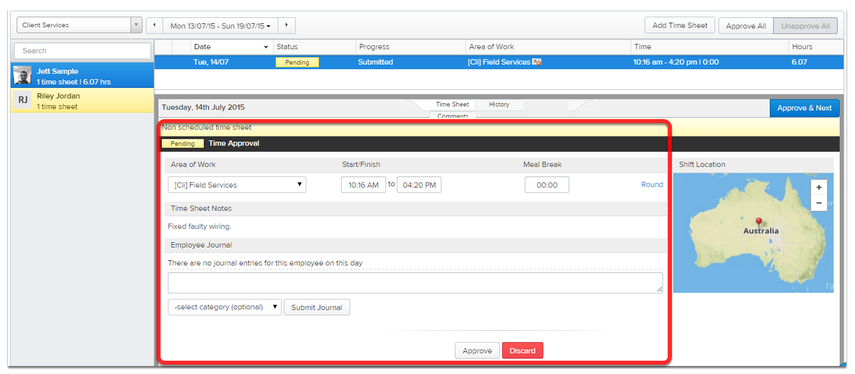Screen dimensions: 855x374
Task: Click the Status column header
Action: coord(314,47)
